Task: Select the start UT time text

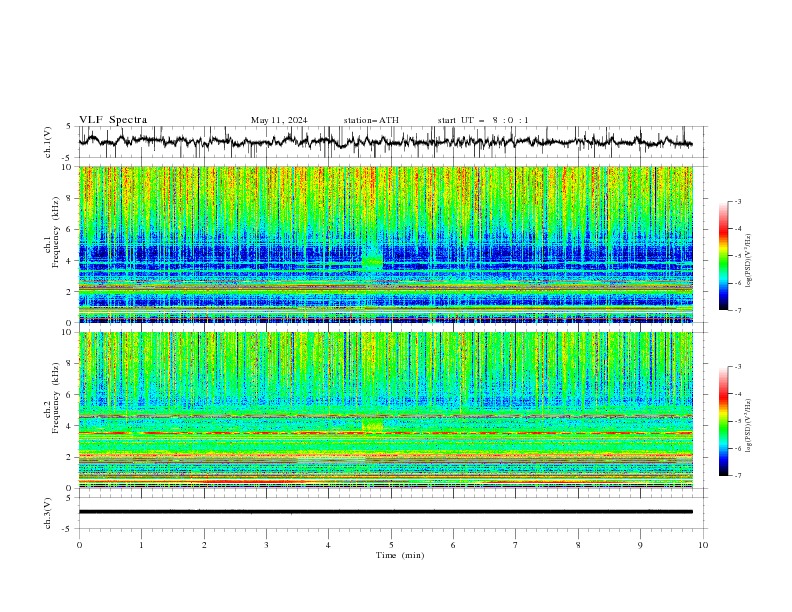Action: (x=483, y=120)
